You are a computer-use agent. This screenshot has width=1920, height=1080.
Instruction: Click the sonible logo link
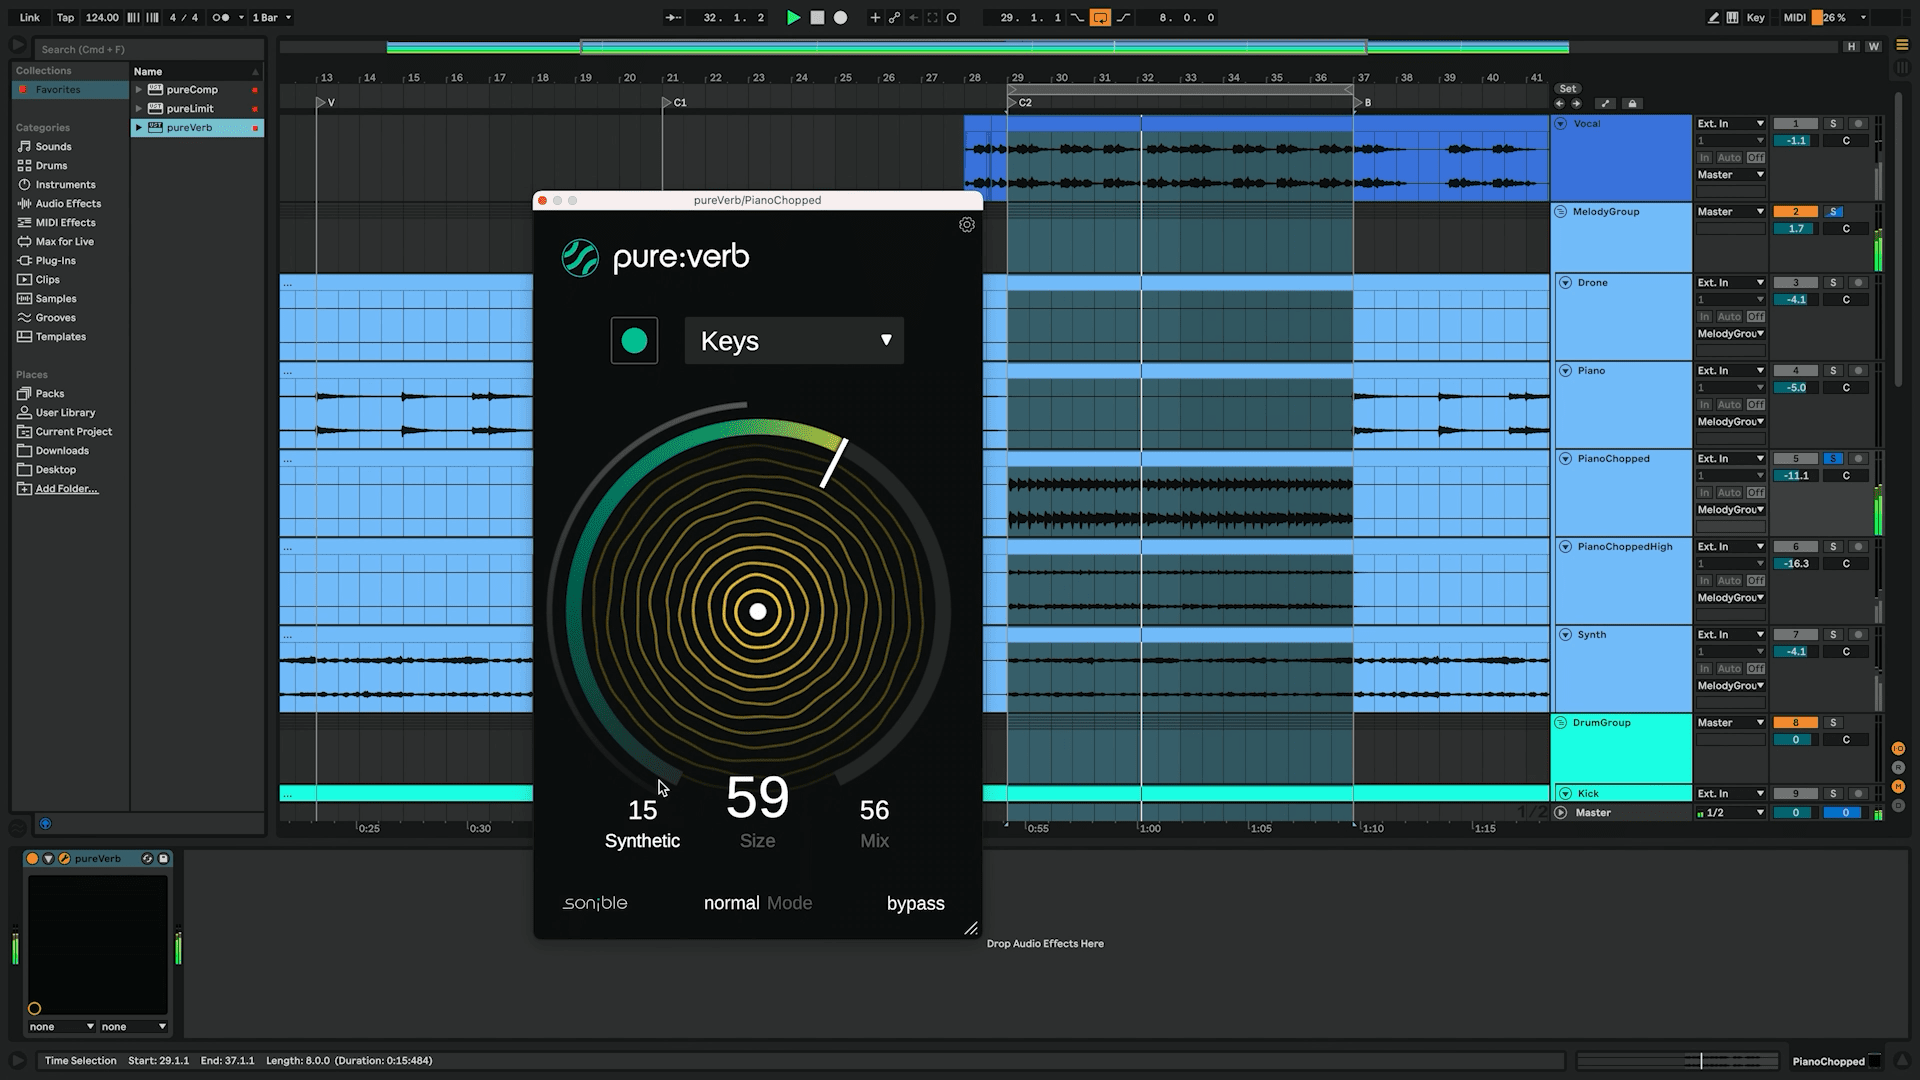(x=595, y=903)
